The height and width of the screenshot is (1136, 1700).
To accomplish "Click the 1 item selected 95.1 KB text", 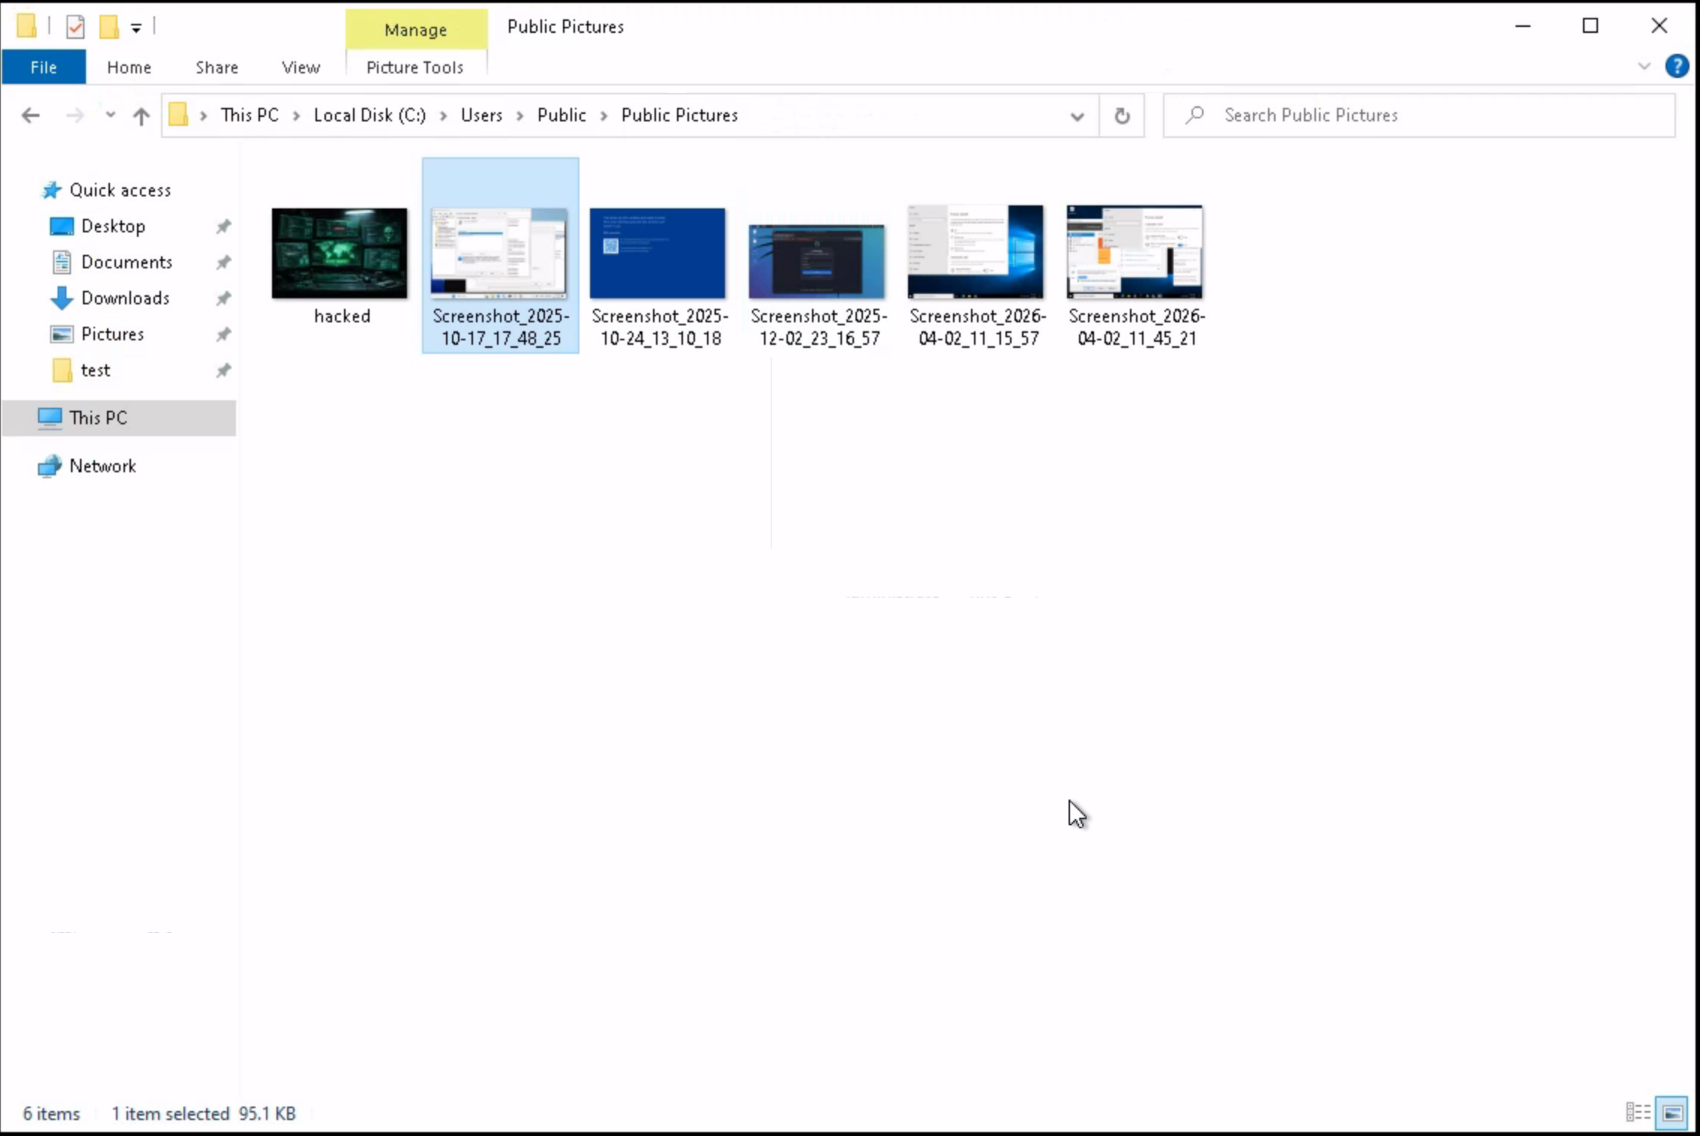I will [x=203, y=1113].
